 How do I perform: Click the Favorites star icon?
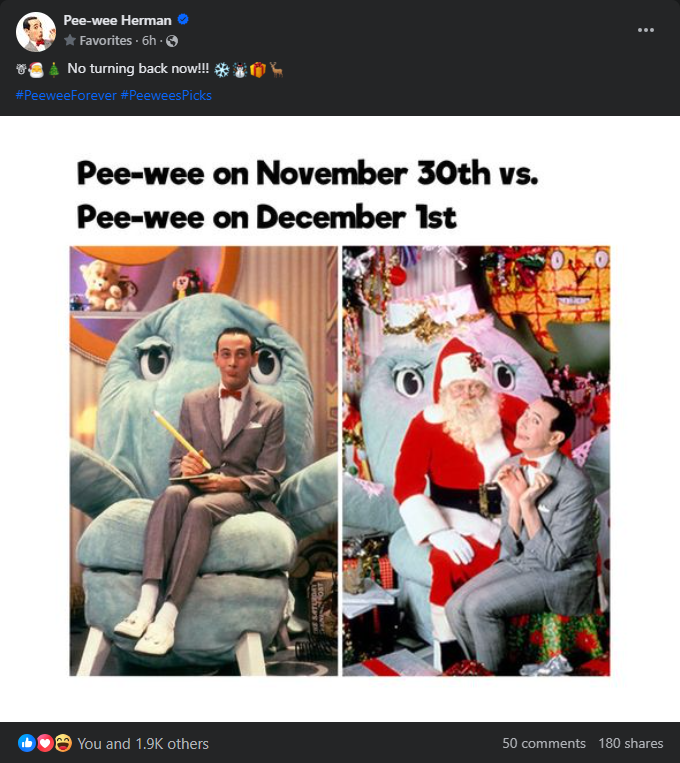tap(70, 40)
